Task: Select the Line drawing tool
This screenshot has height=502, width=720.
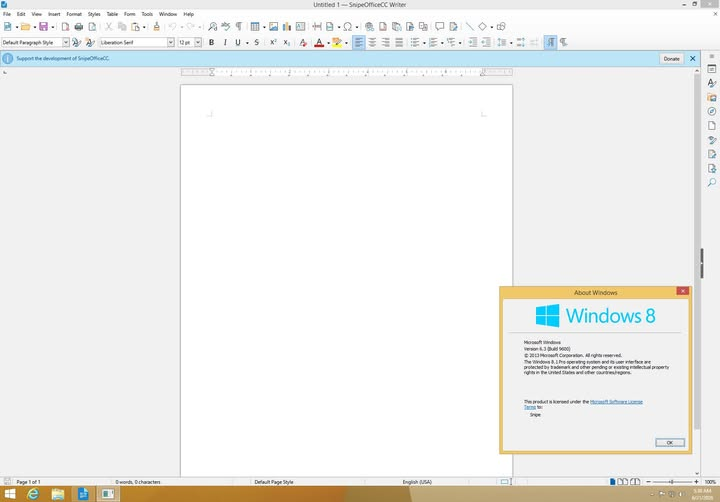Action: click(469, 27)
